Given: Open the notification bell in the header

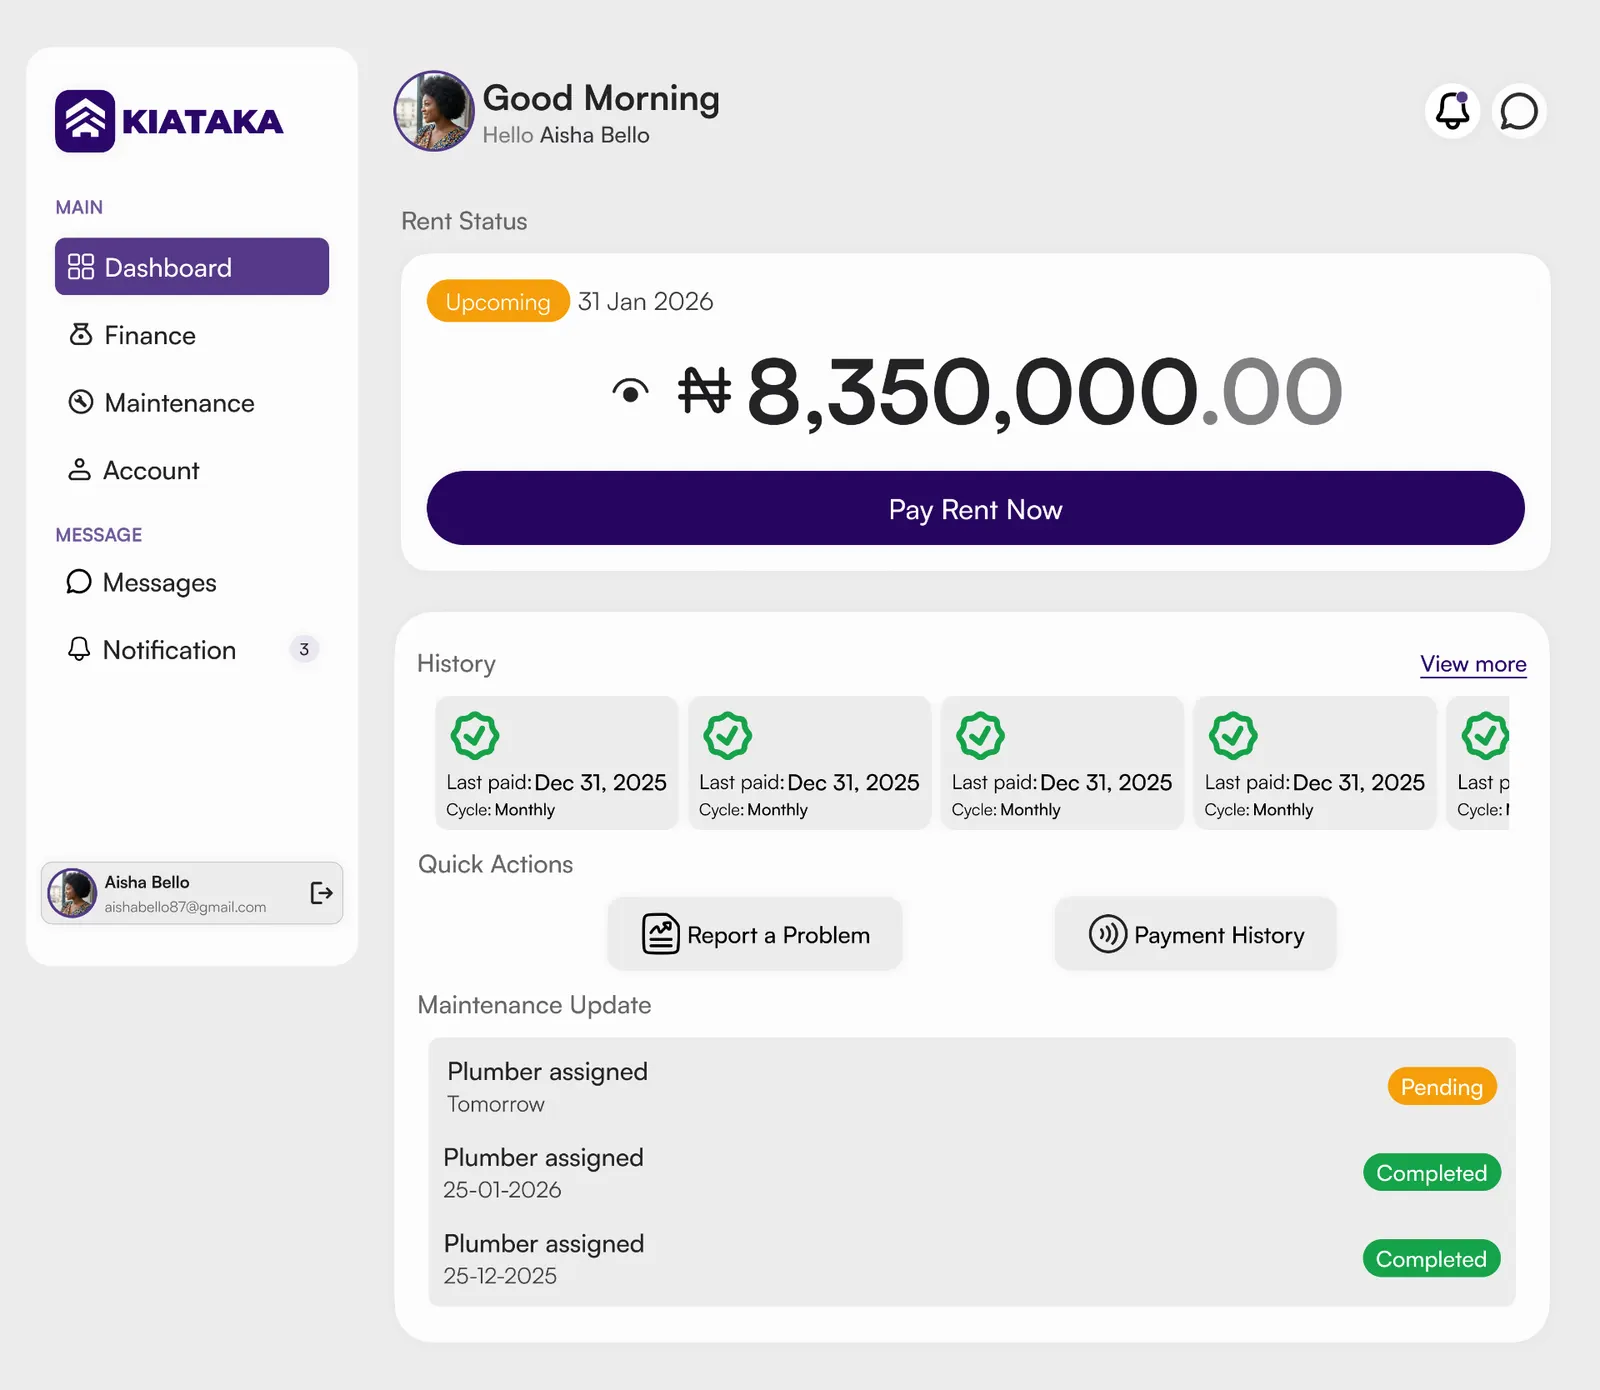Looking at the screenshot, I should pyautogui.click(x=1452, y=111).
